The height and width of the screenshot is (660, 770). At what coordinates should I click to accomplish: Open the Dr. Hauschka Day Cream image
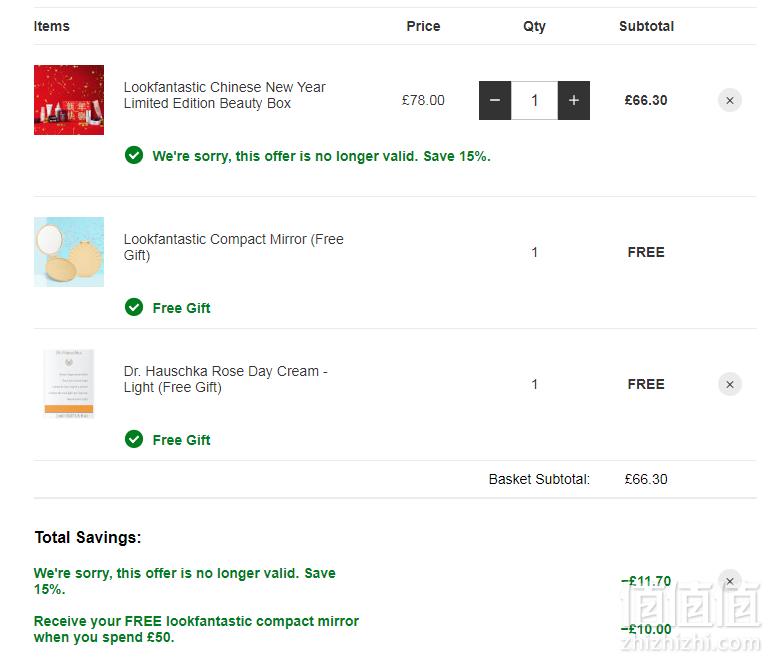click(69, 384)
